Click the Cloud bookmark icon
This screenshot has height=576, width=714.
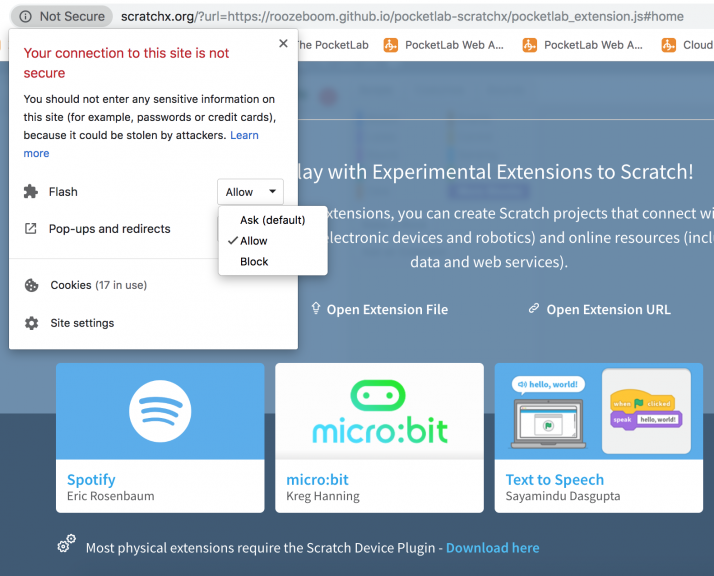[670, 45]
